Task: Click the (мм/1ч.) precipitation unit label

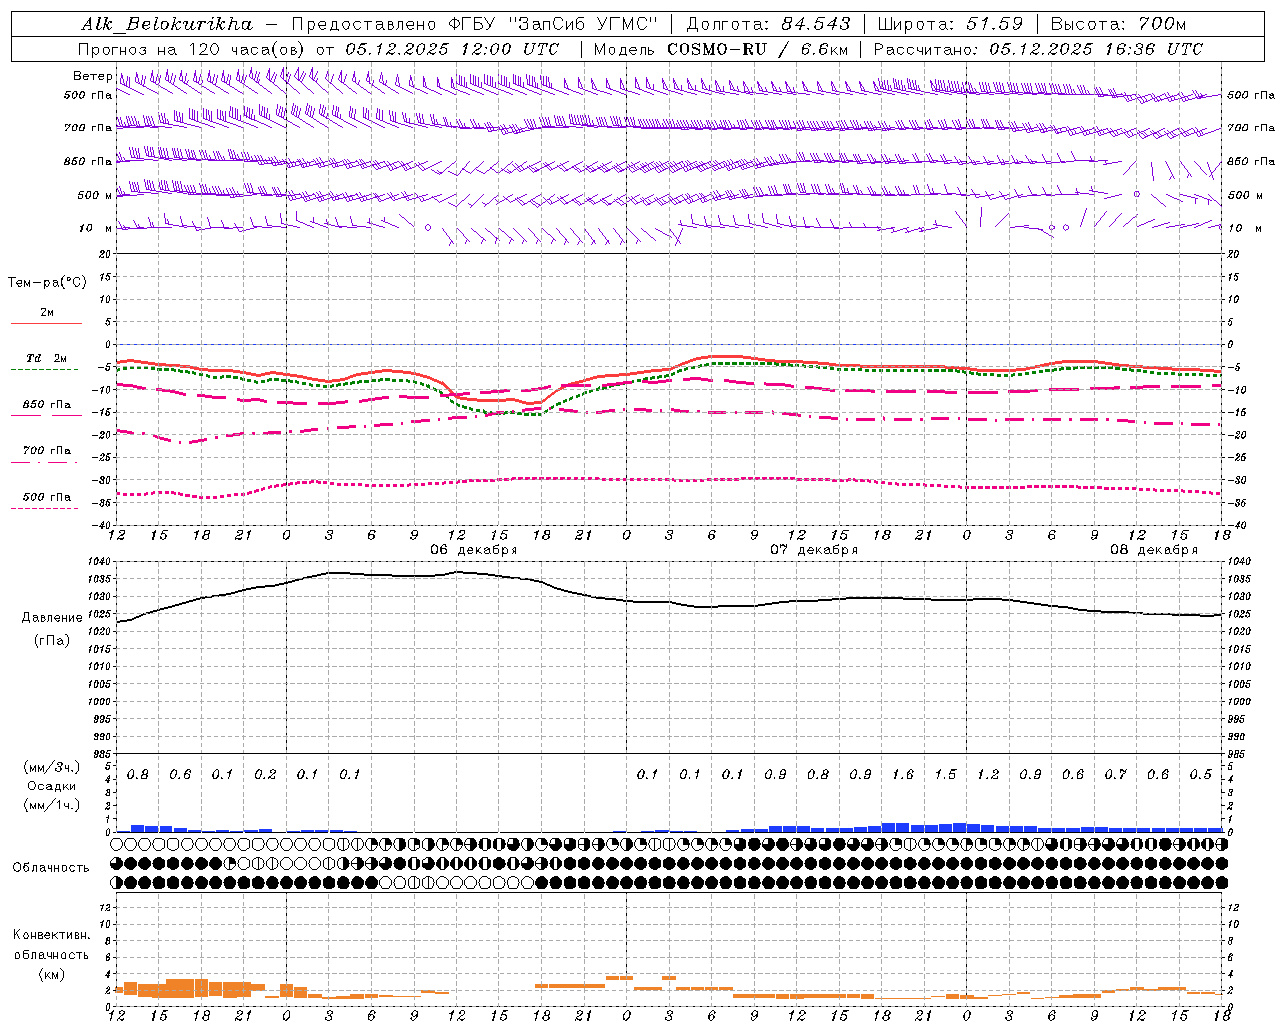Action: click(x=51, y=805)
